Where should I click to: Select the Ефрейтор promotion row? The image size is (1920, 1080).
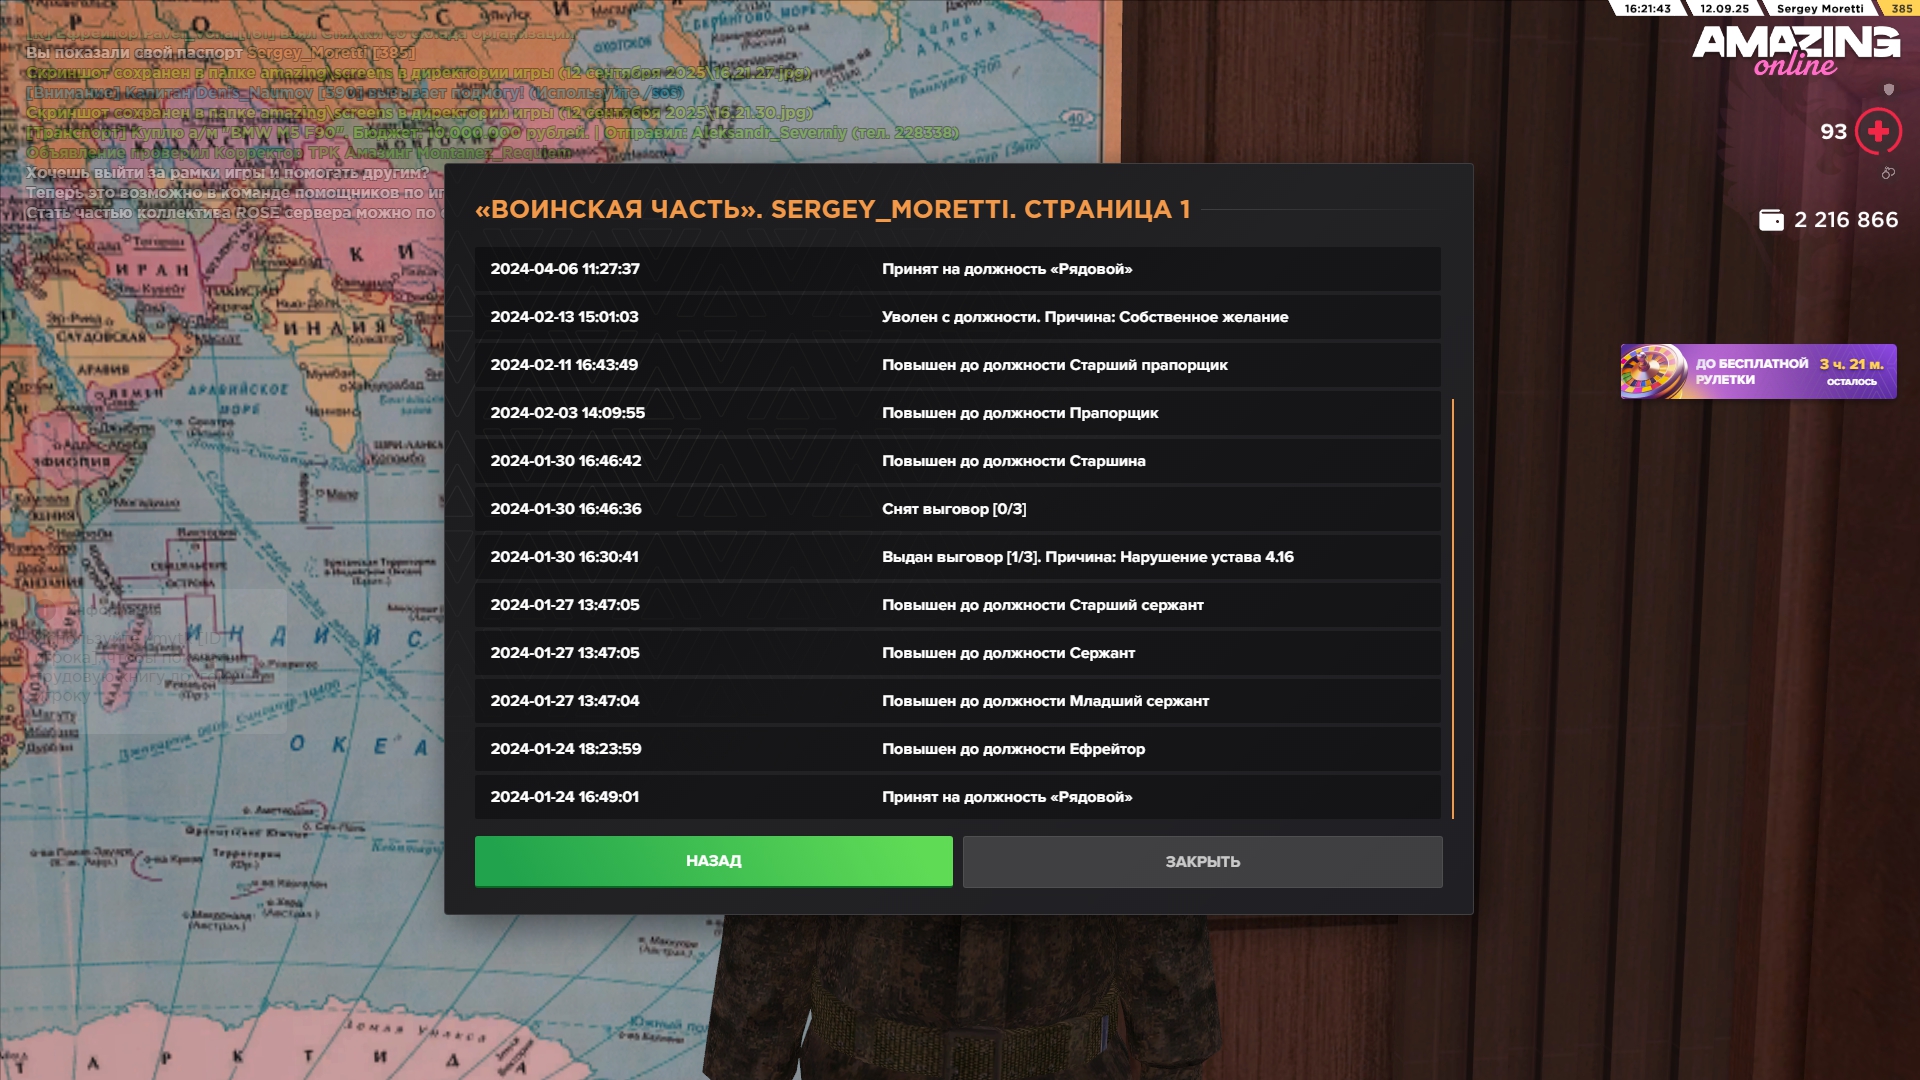coord(957,749)
